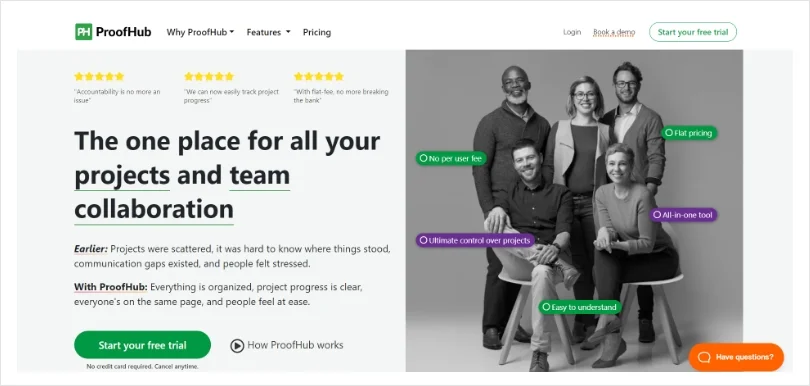Screen dimensions: 810x386
Task: Click the Login link
Action: 572,32
